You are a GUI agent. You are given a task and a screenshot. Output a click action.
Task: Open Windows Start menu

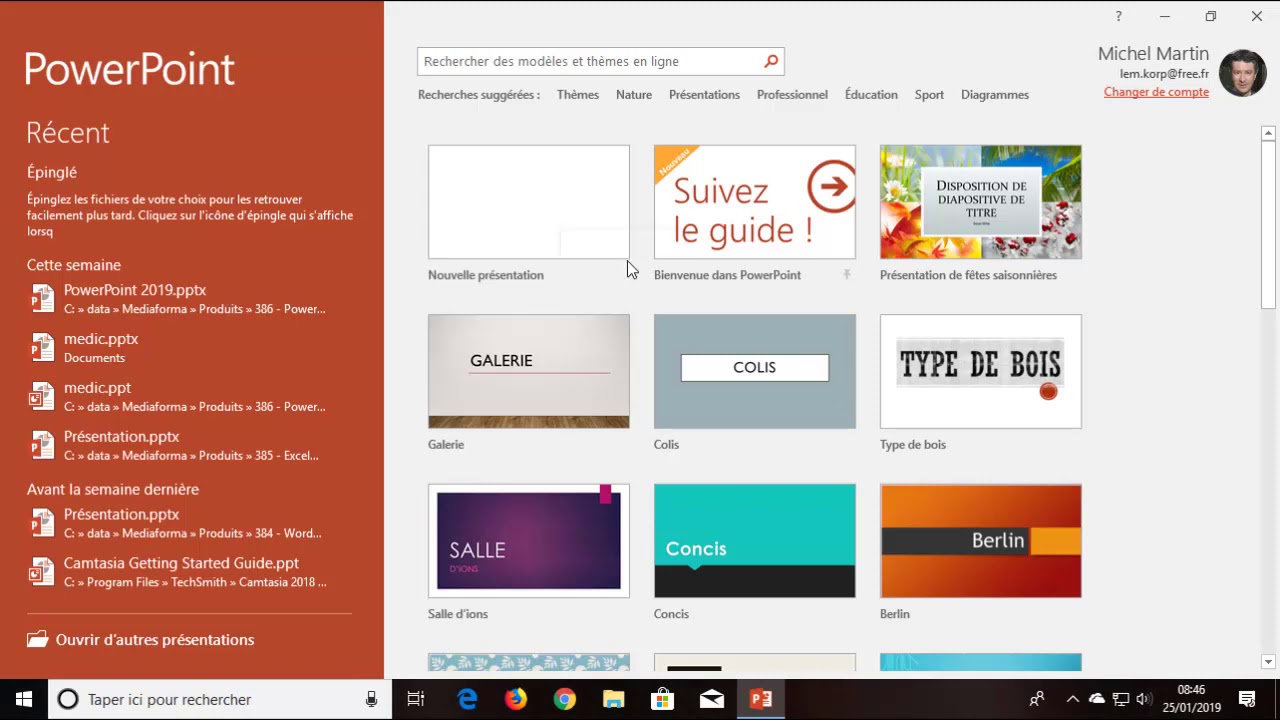(x=24, y=699)
